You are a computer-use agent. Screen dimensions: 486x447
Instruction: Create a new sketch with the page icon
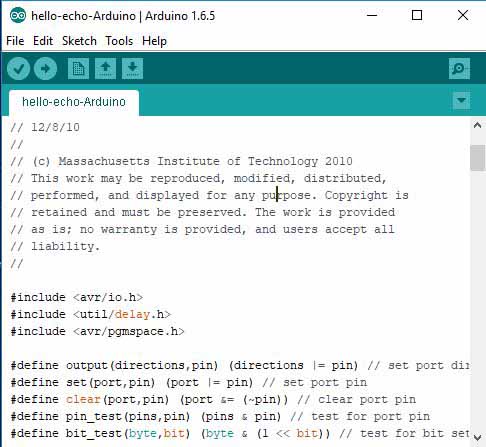pyautogui.click(x=78, y=68)
